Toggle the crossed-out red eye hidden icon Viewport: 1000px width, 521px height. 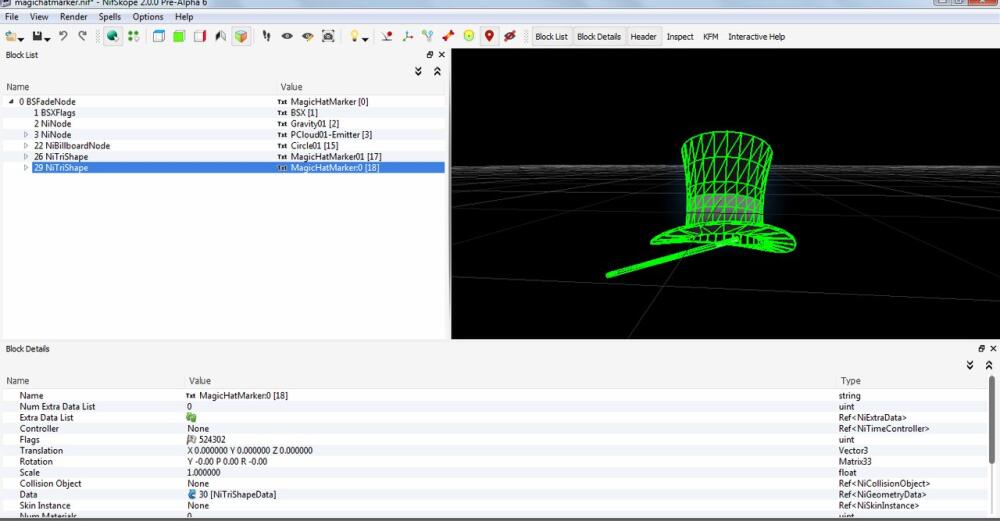[x=510, y=36]
